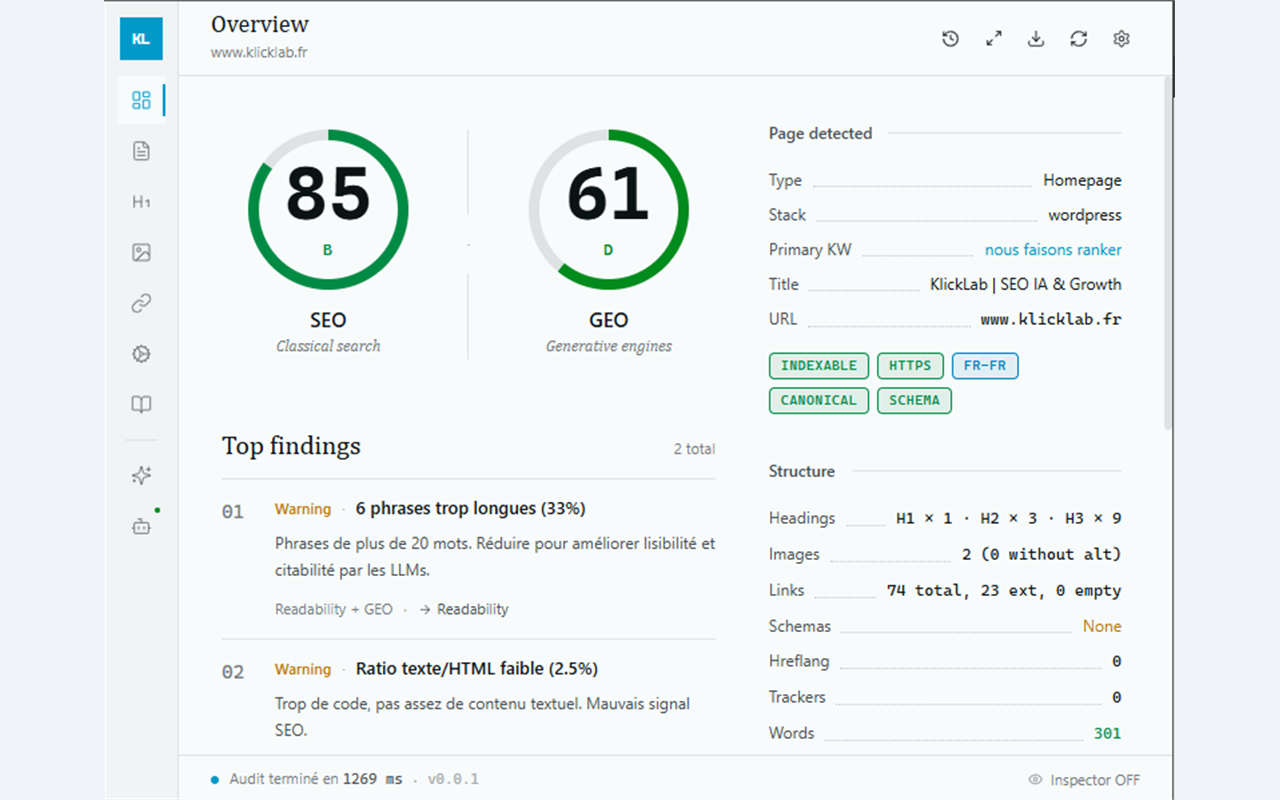
Task: Click the Headings value 'H1 × 1 · H2 × 3 · H3 × 9'
Action: pos(1009,518)
